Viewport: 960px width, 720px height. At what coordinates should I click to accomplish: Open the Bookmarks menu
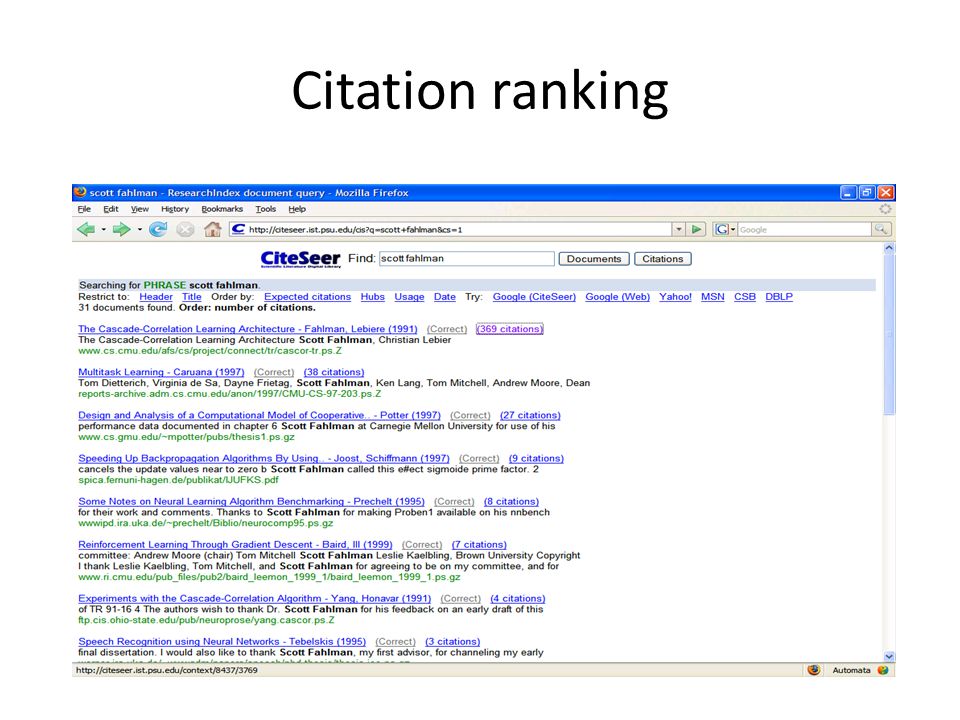222,209
